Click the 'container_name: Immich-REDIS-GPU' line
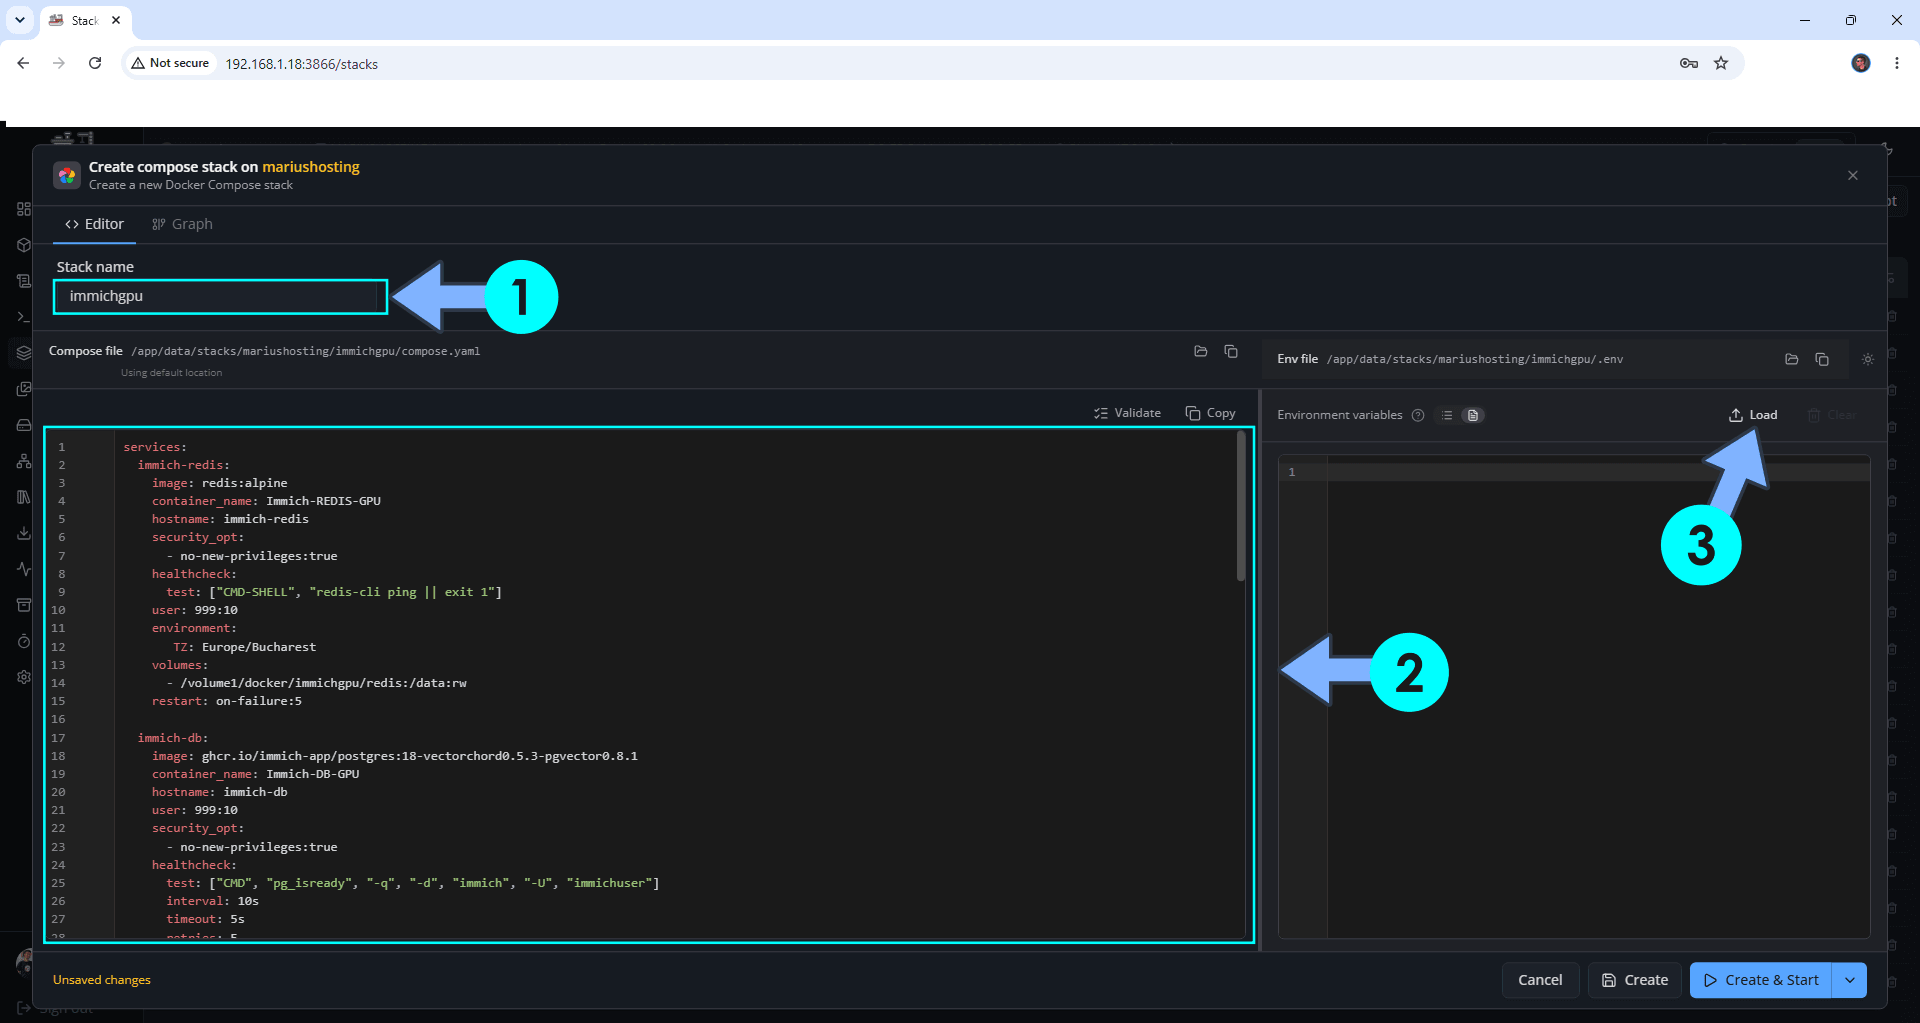The image size is (1920, 1023). (266, 501)
